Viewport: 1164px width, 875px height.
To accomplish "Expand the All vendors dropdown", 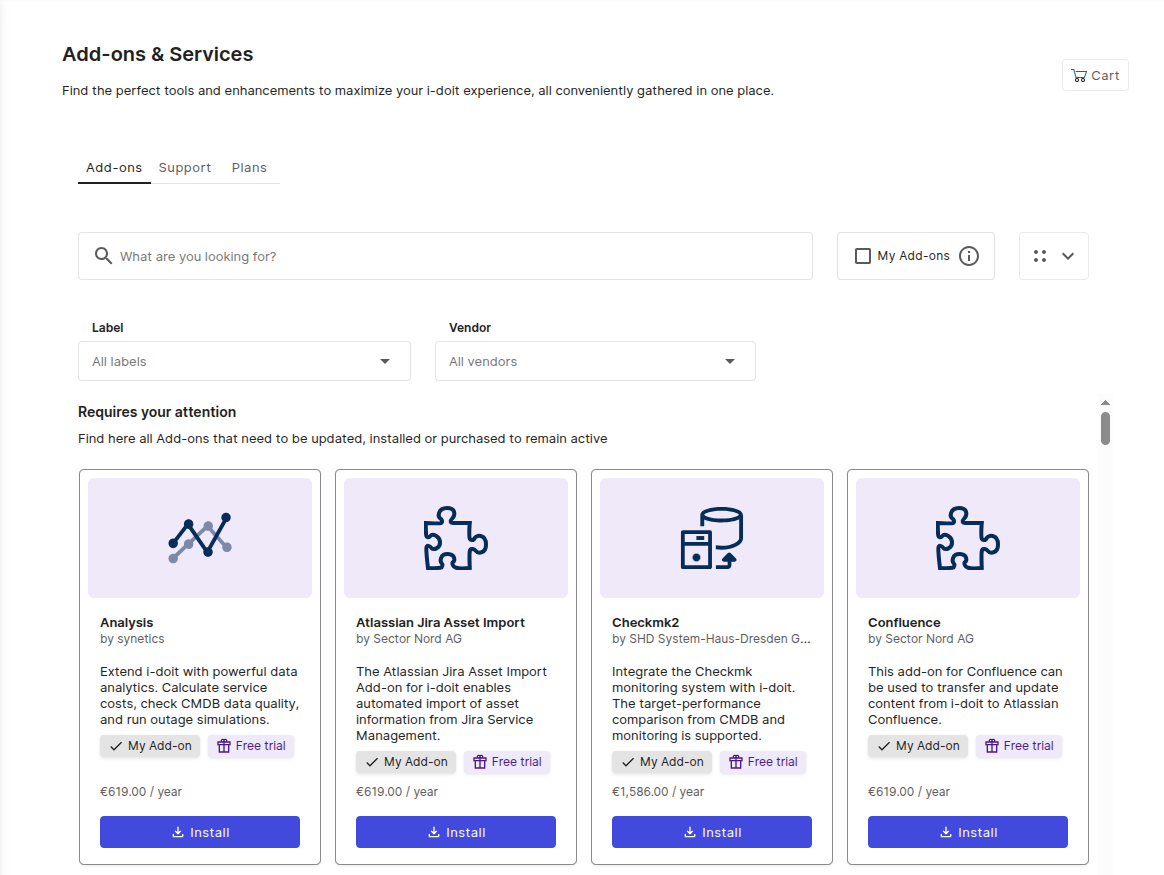I will tap(595, 361).
